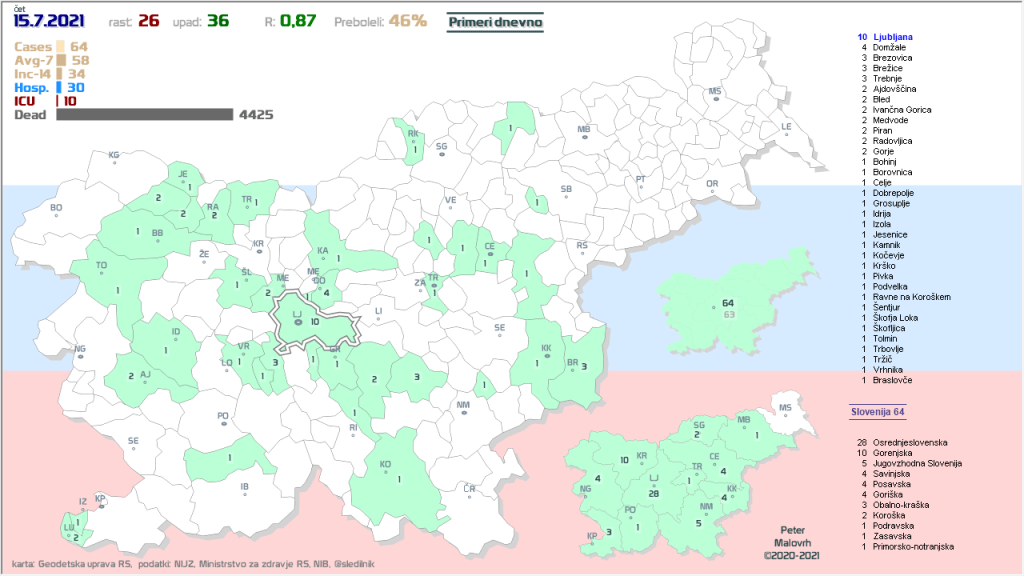The height and width of the screenshot is (576, 1024).
Task: Click the PT city marker
Action: tap(641, 182)
